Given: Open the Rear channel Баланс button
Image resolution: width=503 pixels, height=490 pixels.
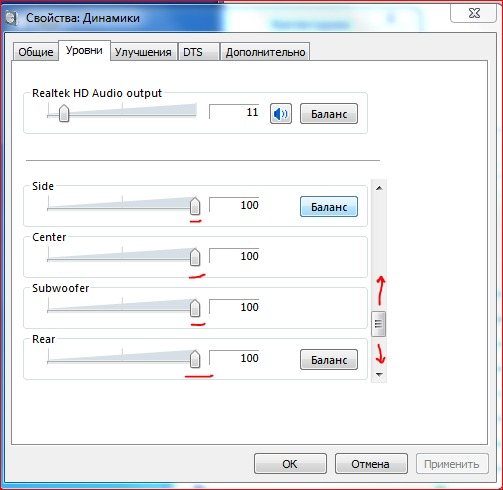Looking at the screenshot, I should (329, 360).
